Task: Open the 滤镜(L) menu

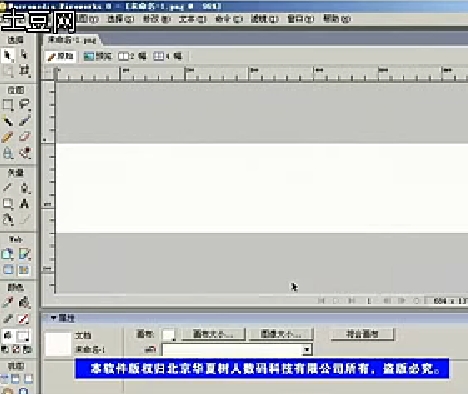Action: click(264, 19)
